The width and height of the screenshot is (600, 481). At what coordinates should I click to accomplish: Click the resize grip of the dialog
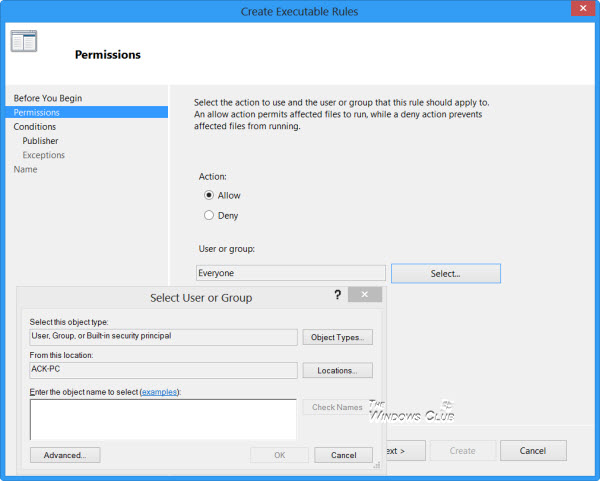[x=377, y=465]
